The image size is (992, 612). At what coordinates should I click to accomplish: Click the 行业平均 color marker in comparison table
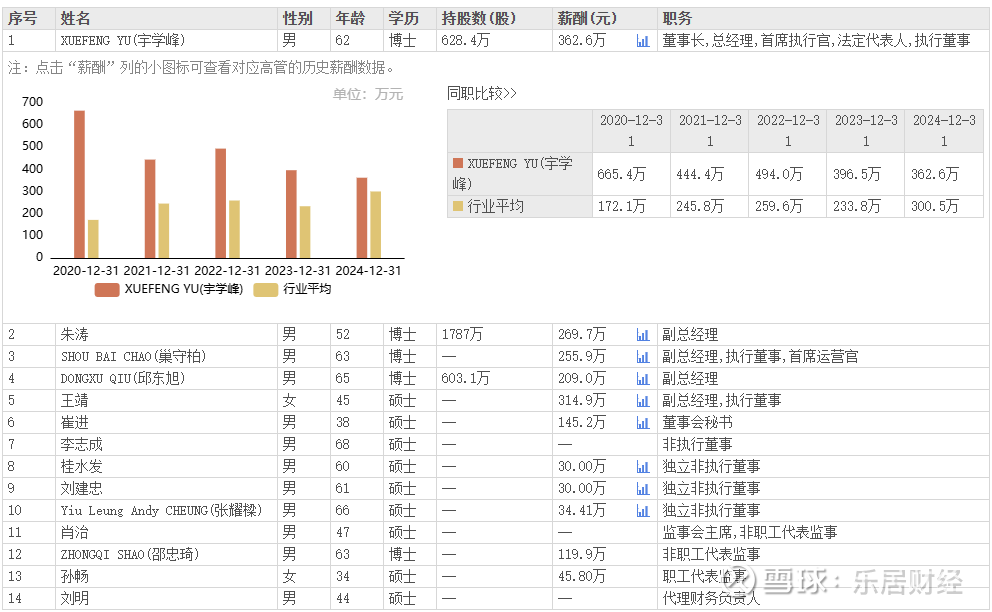click(458, 206)
